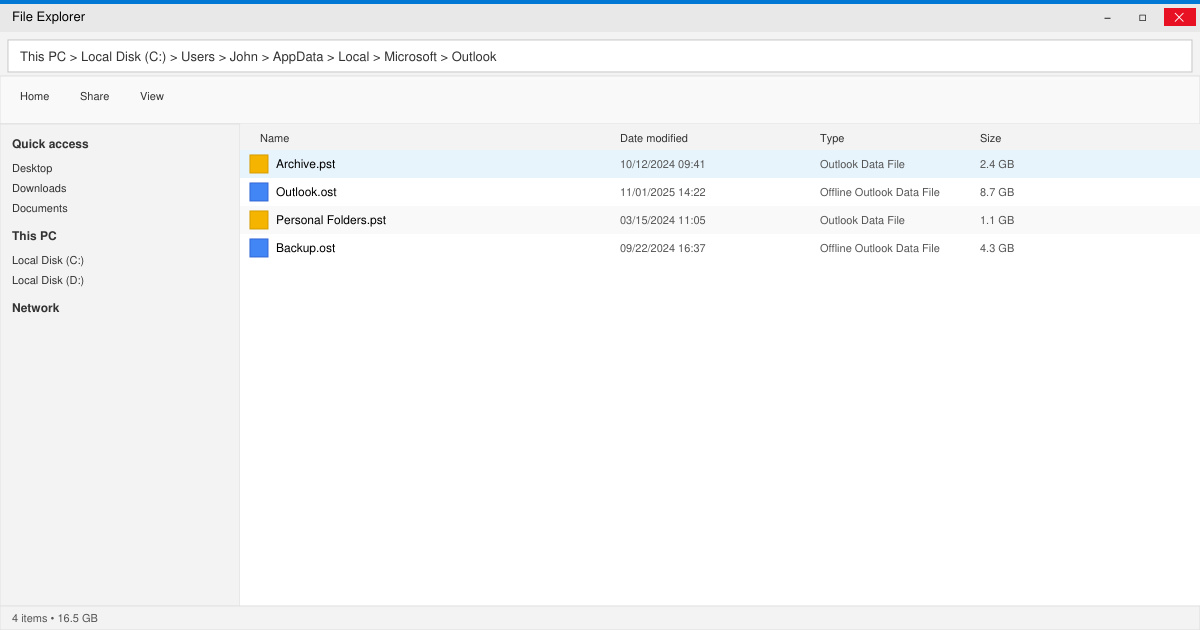Open the Share ribbon tab
The image size is (1200, 630).
click(x=95, y=96)
